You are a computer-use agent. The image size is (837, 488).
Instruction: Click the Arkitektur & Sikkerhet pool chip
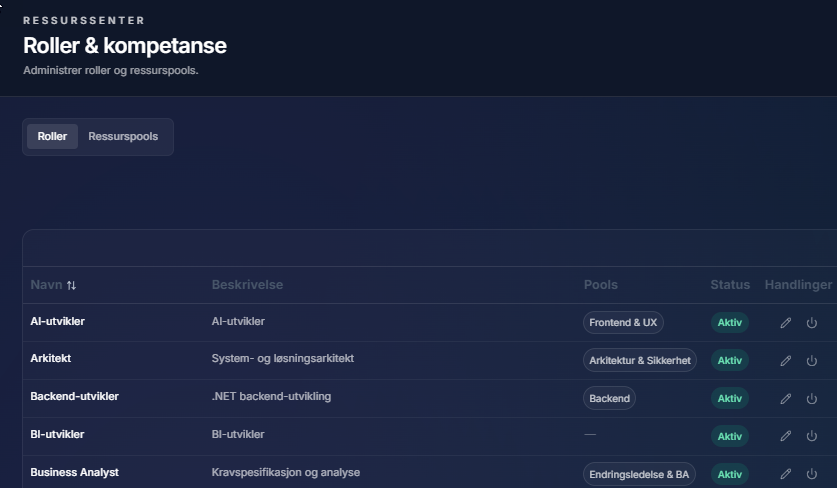[x=639, y=360]
